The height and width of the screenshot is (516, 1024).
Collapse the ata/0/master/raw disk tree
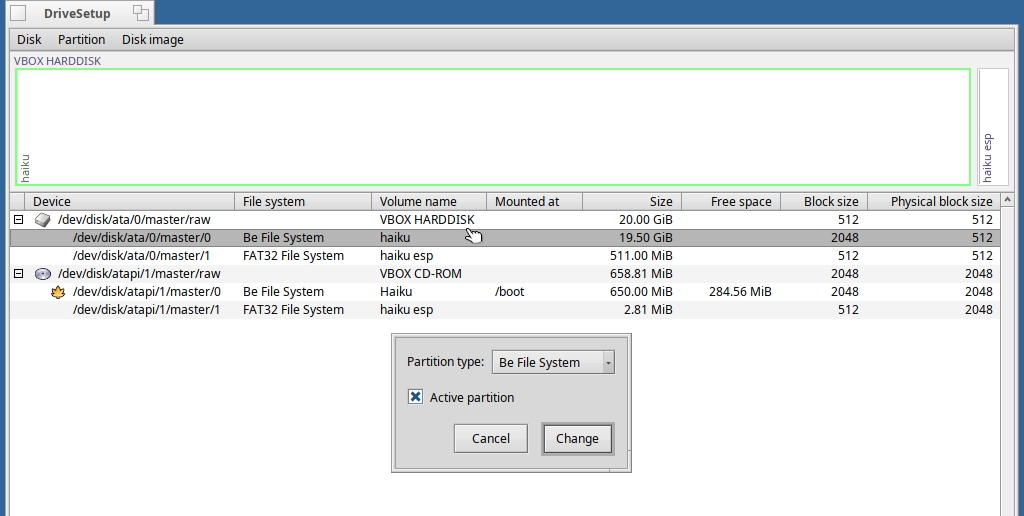[x=18, y=220]
